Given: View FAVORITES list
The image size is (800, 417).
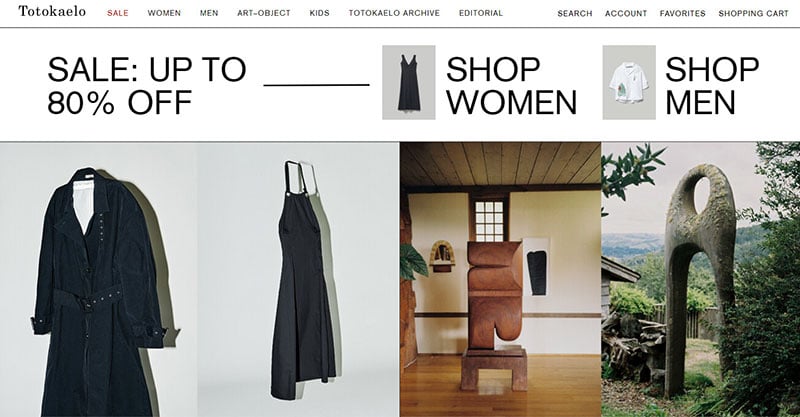Looking at the screenshot, I should (683, 14).
